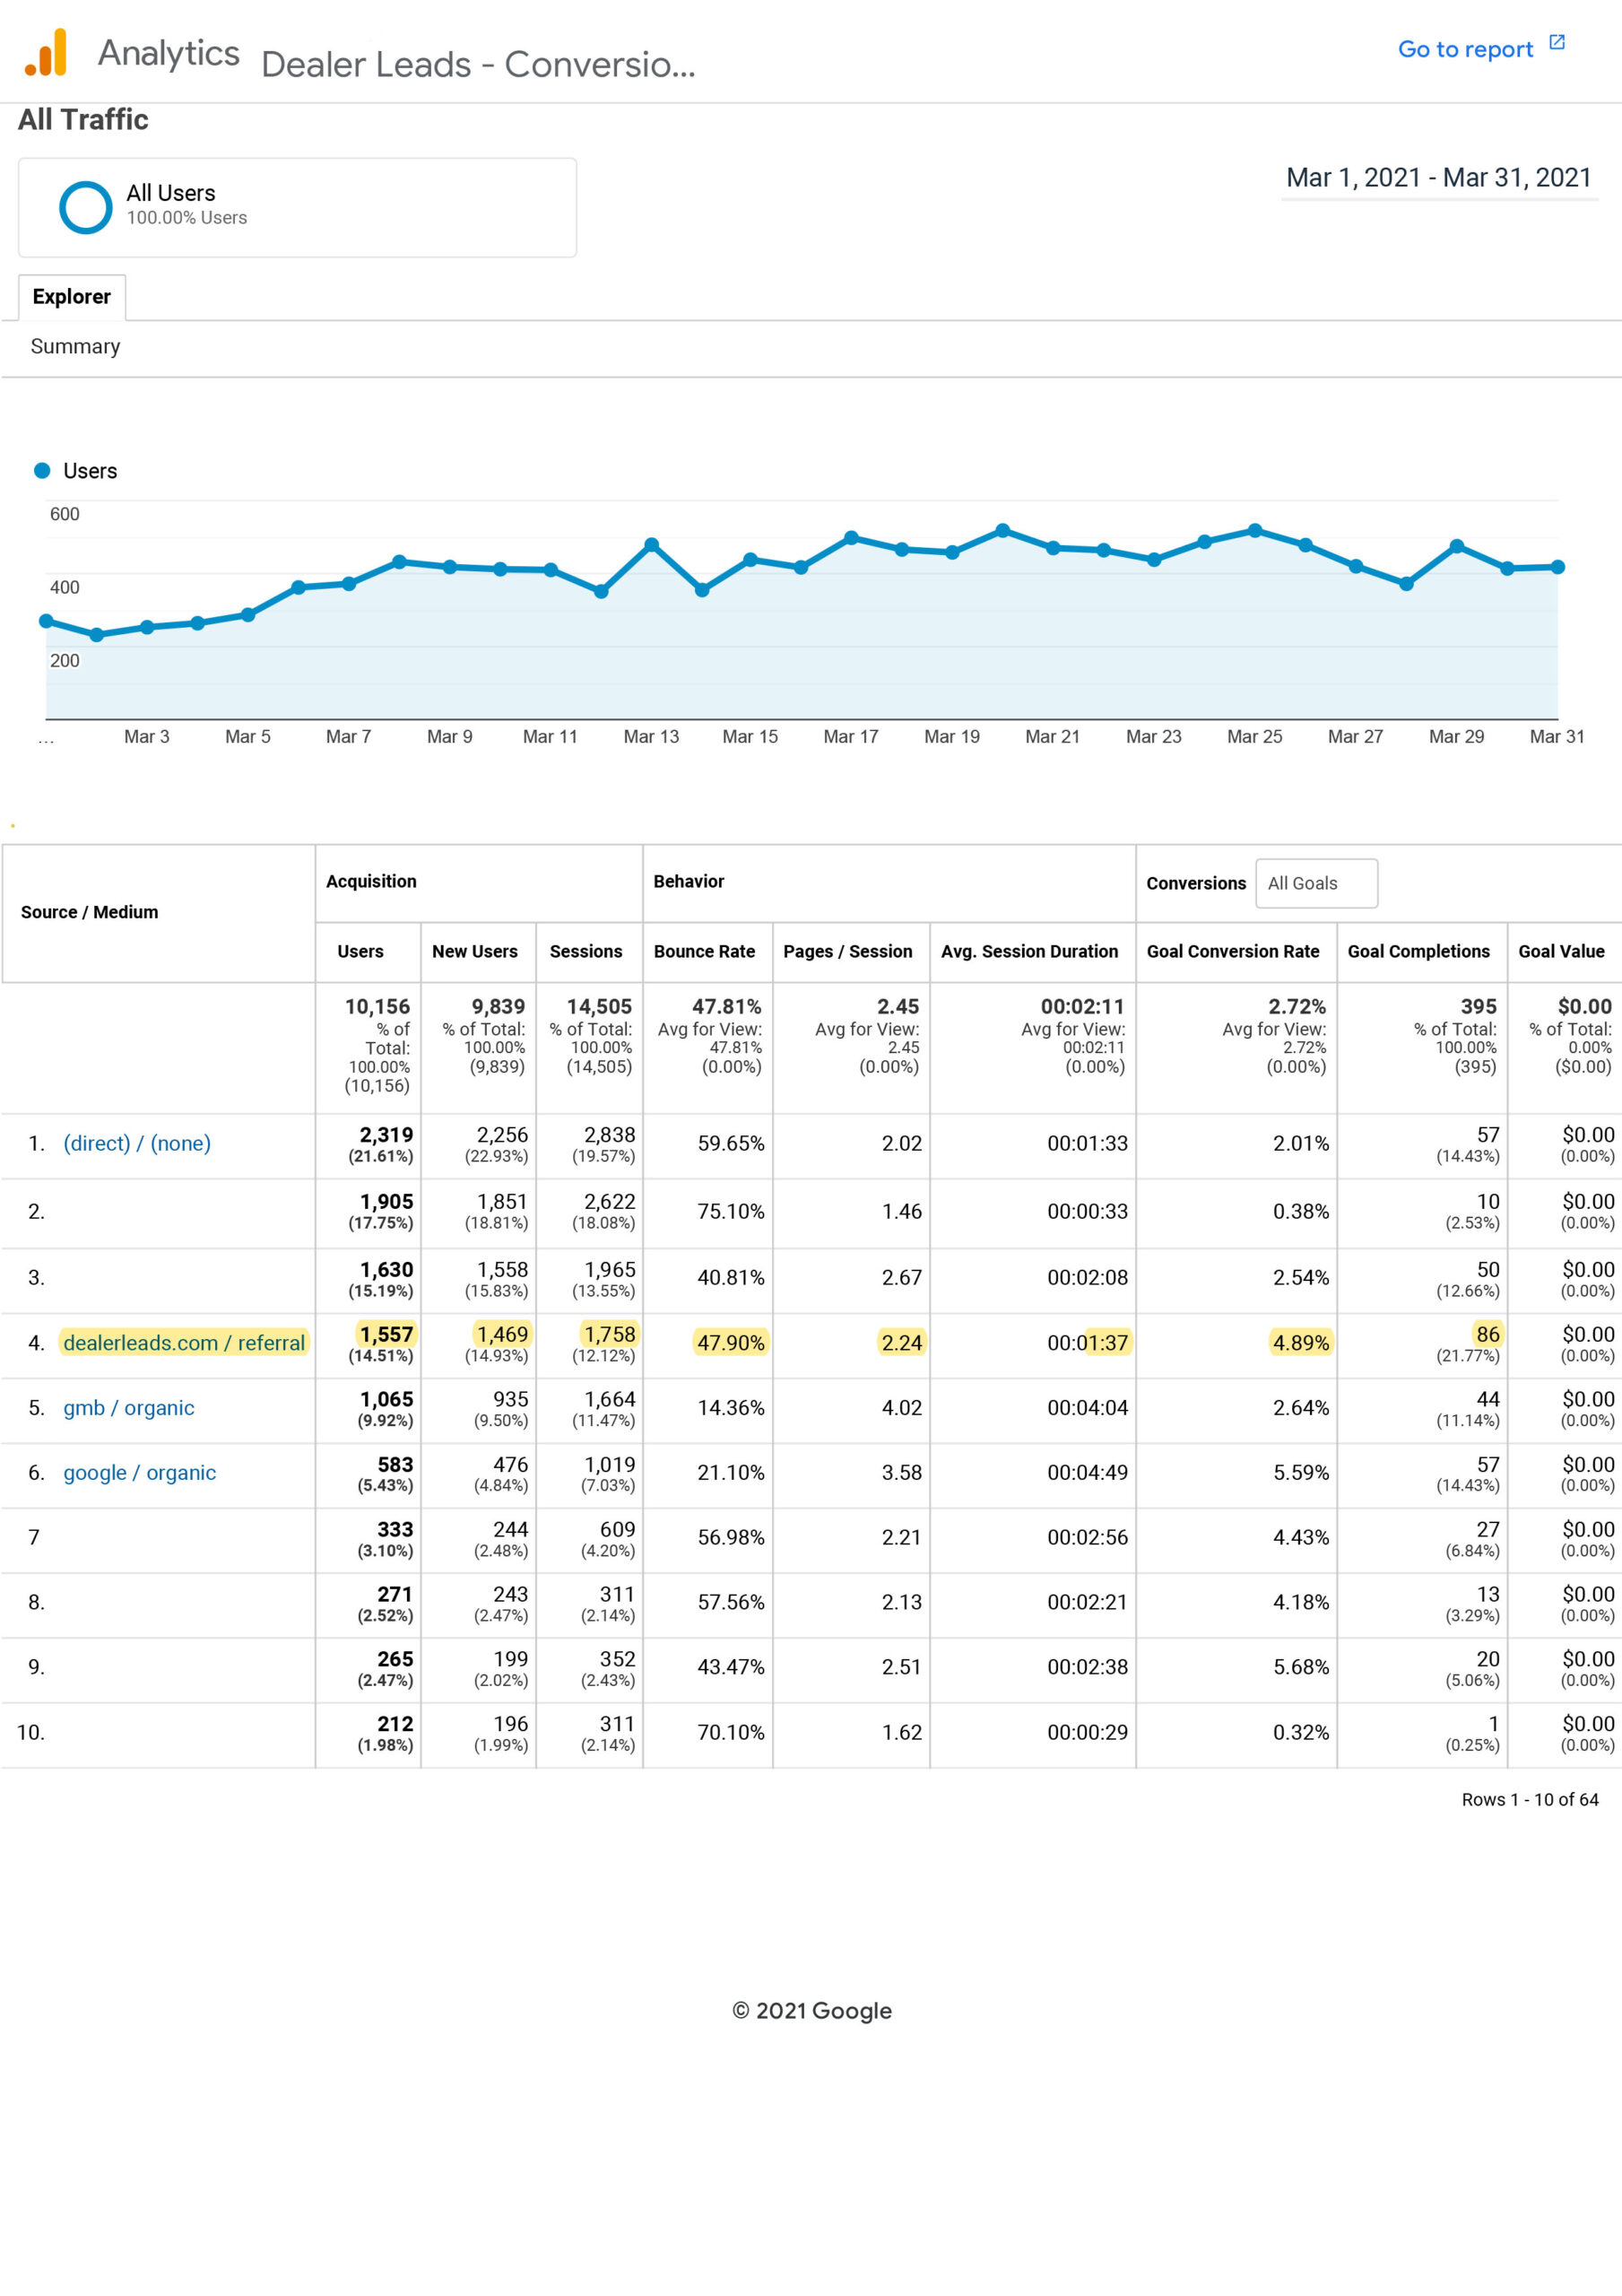The width and height of the screenshot is (1622, 2296).
Task: Click the Mar 17 axis label
Action: pyautogui.click(x=851, y=736)
